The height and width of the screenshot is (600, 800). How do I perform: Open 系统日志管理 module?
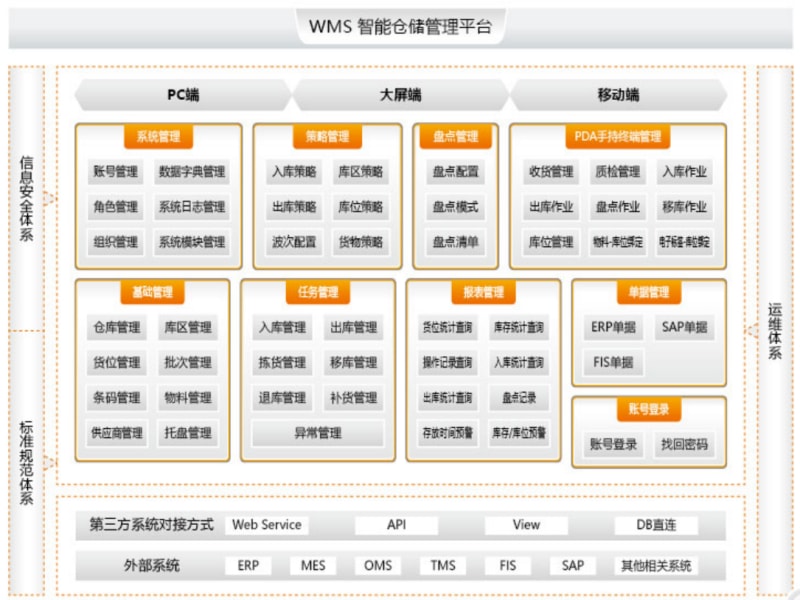[x=192, y=207]
